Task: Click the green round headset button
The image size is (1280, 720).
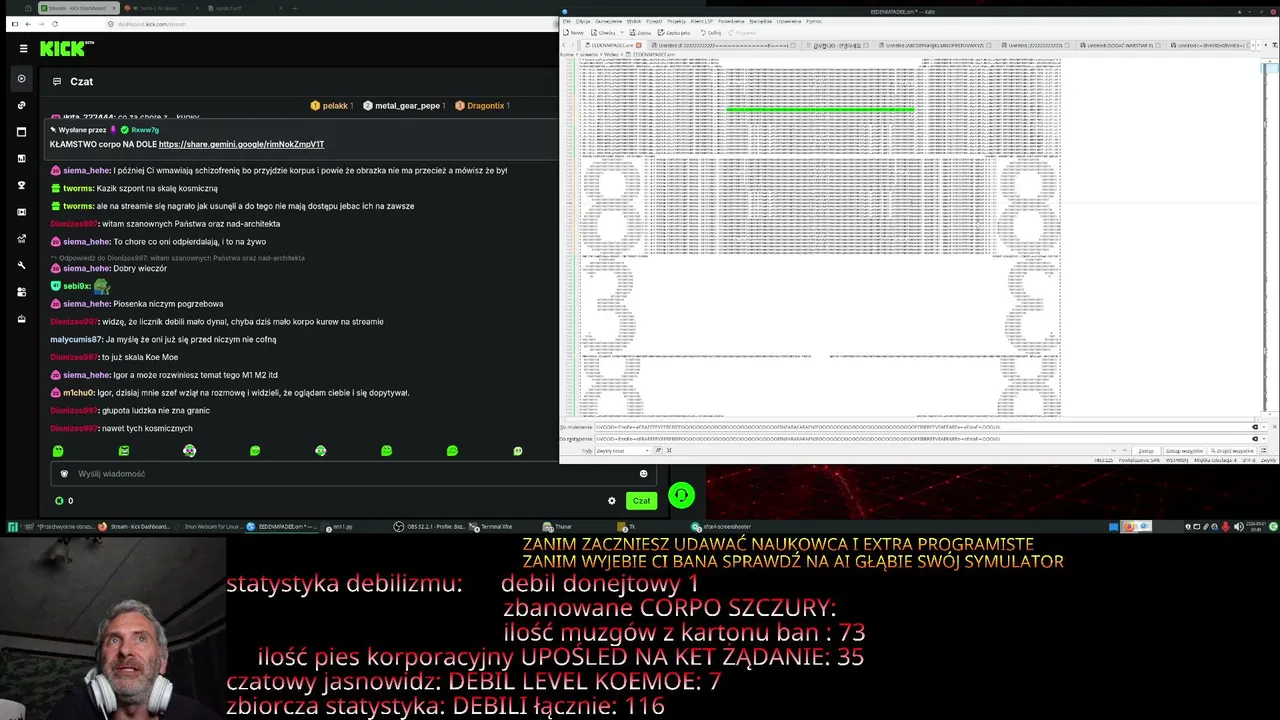Action: tap(681, 495)
